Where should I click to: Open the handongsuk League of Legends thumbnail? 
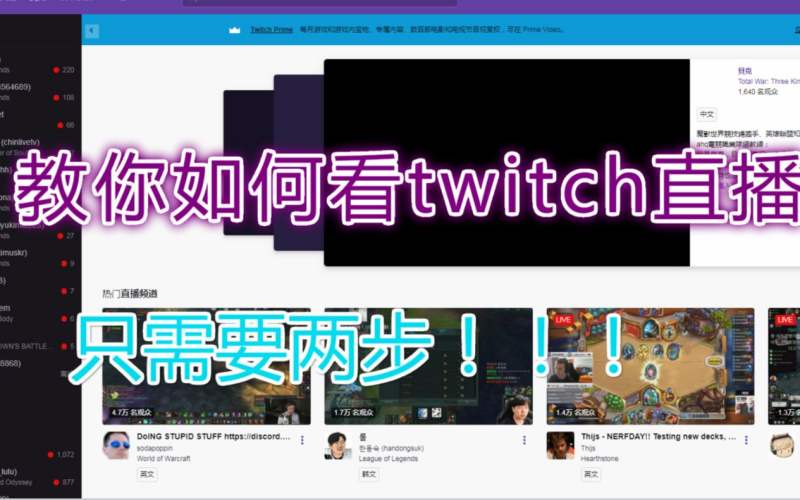[x=429, y=366]
